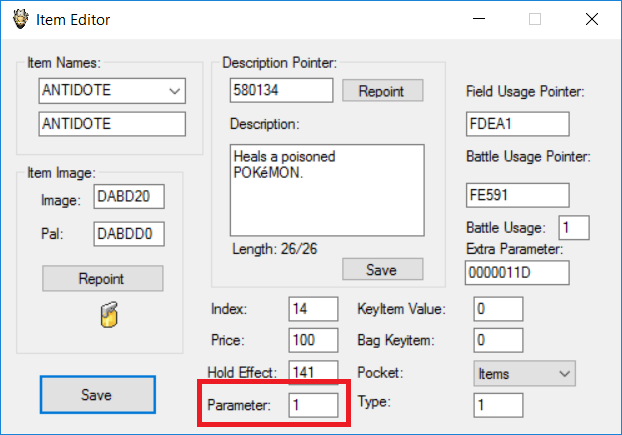Select the Pal offset field DABDD0

pos(129,234)
